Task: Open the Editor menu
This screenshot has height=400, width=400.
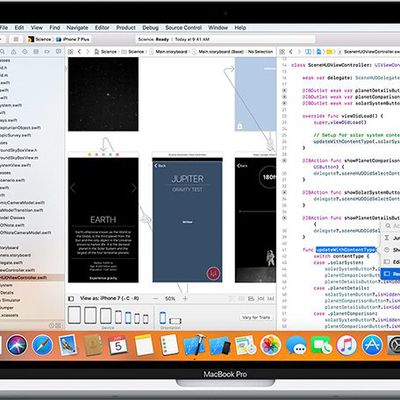Action: coord(102,28)
